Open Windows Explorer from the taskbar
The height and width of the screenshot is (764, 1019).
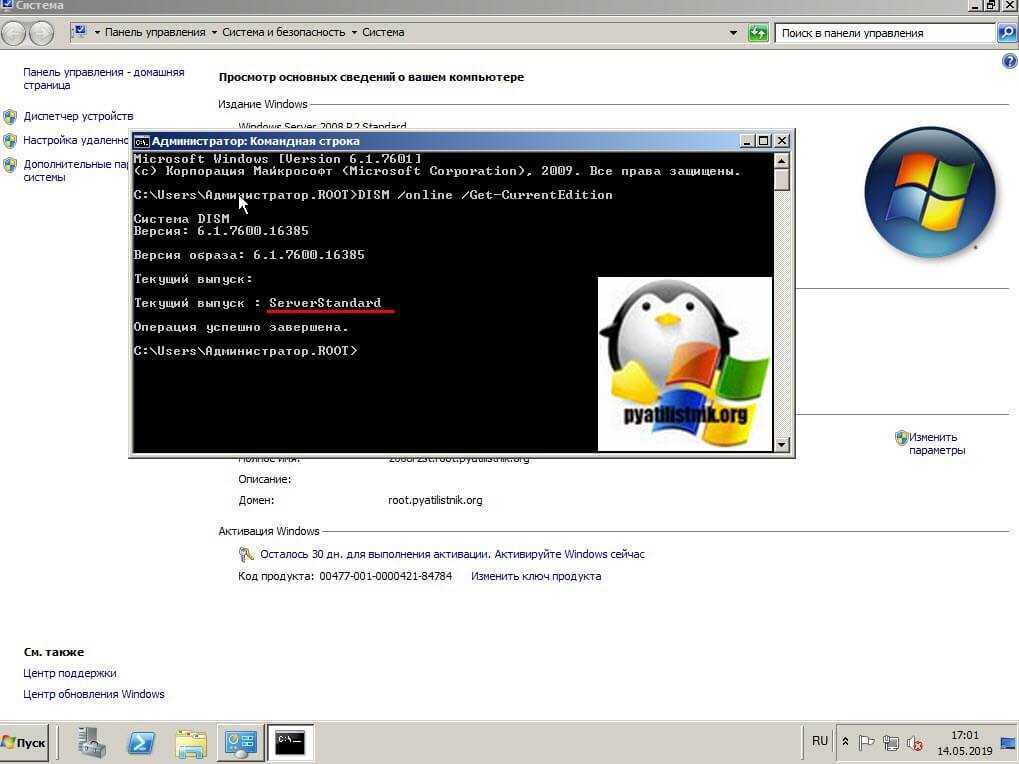[190, 742]
